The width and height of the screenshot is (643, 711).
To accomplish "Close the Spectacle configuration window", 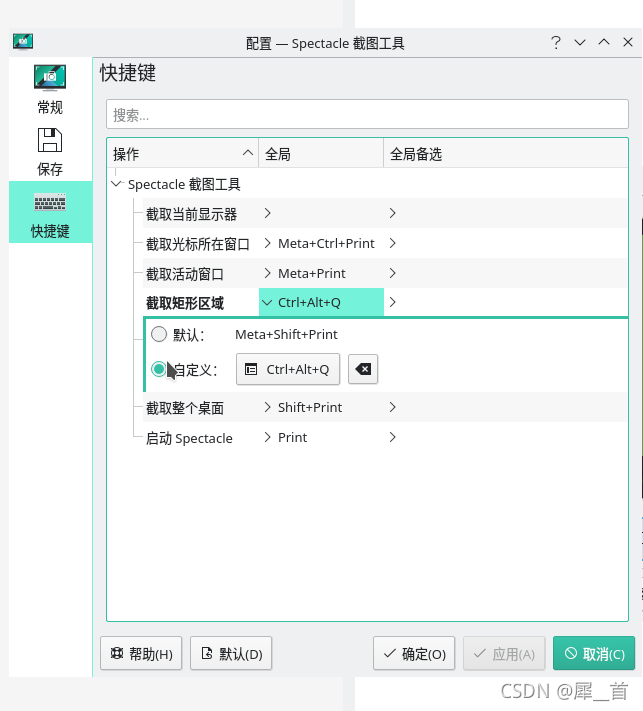I will (x=628, y=42).
